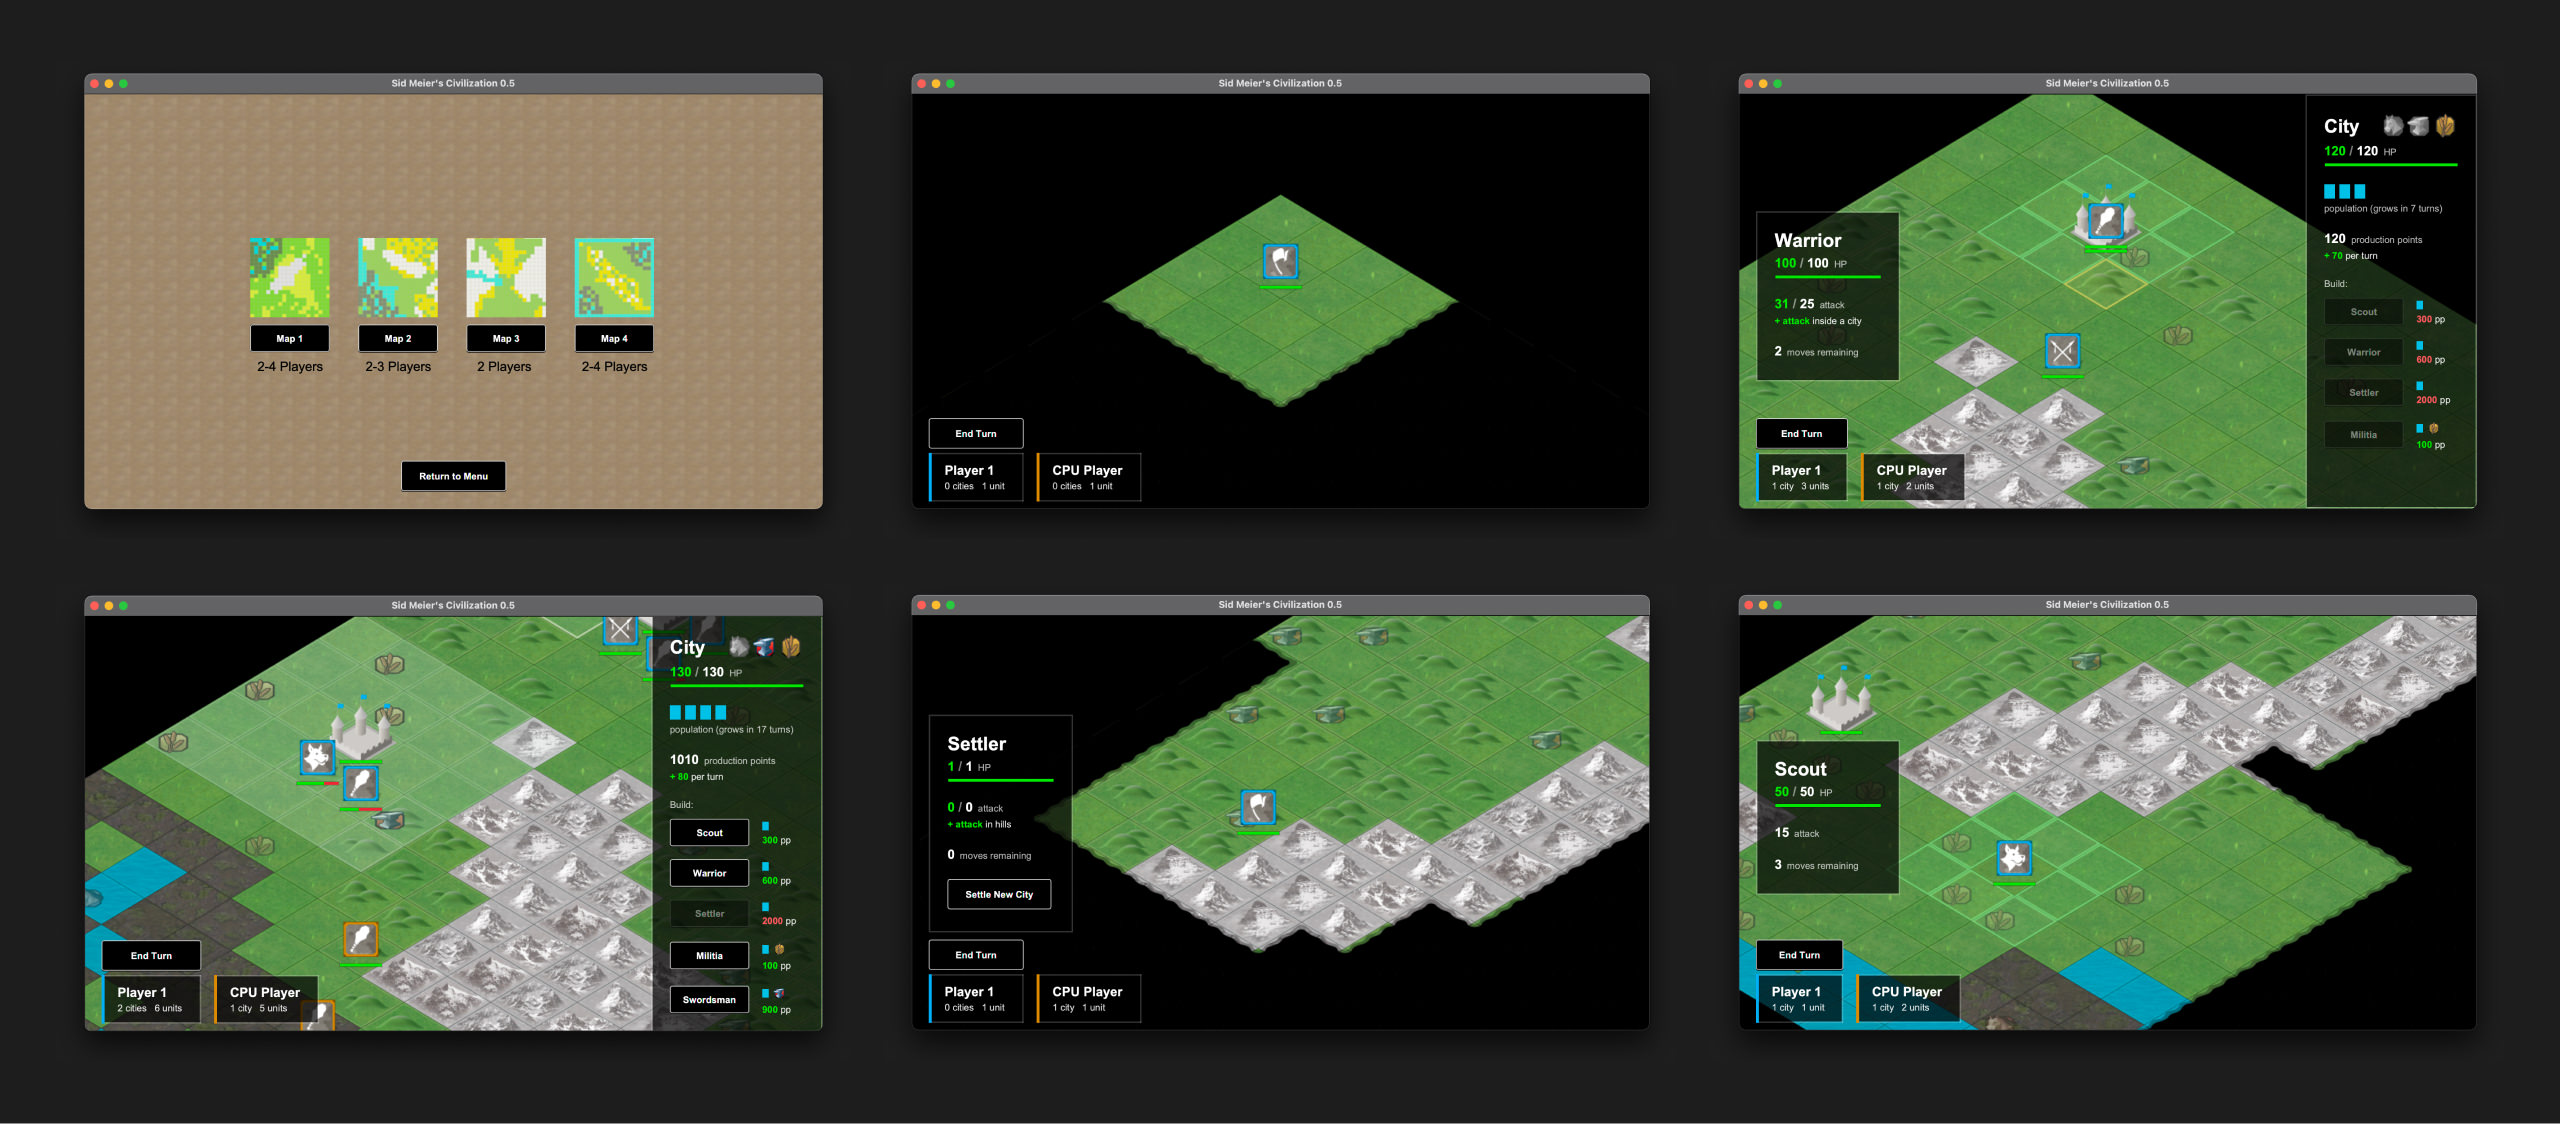Click the blue shield icon next to Swordsman cost
The image size is (2560, 1124).
[x=766, y=993]
